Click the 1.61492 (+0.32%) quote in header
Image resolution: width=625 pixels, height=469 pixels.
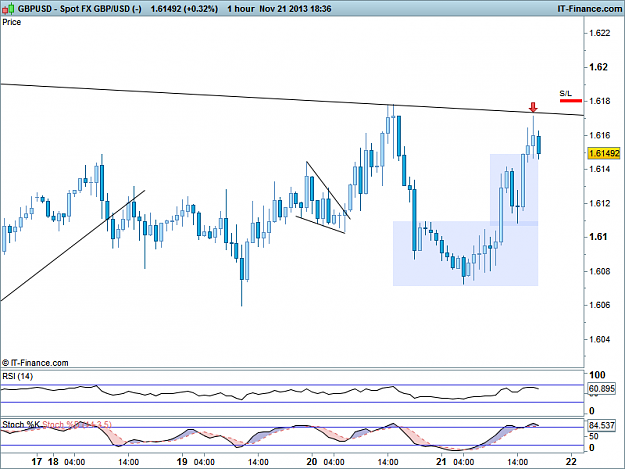click(x=184, y=9)
